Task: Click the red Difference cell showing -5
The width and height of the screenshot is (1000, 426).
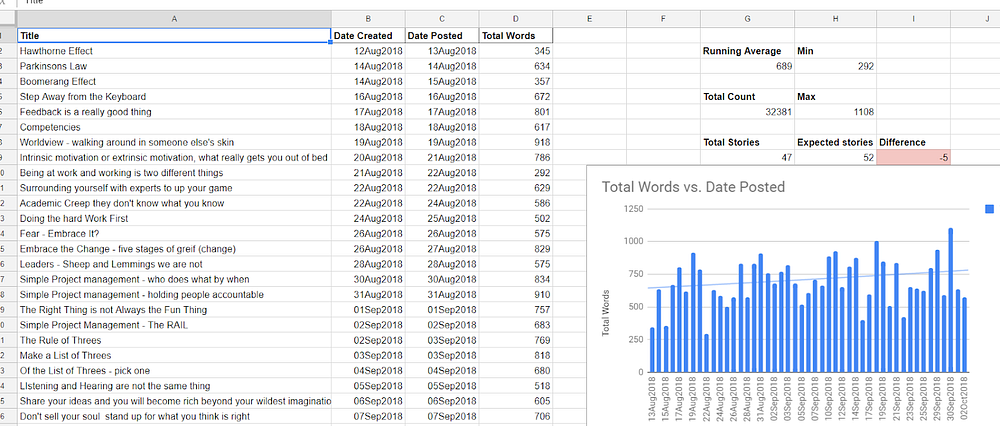Action: point(913,158)
